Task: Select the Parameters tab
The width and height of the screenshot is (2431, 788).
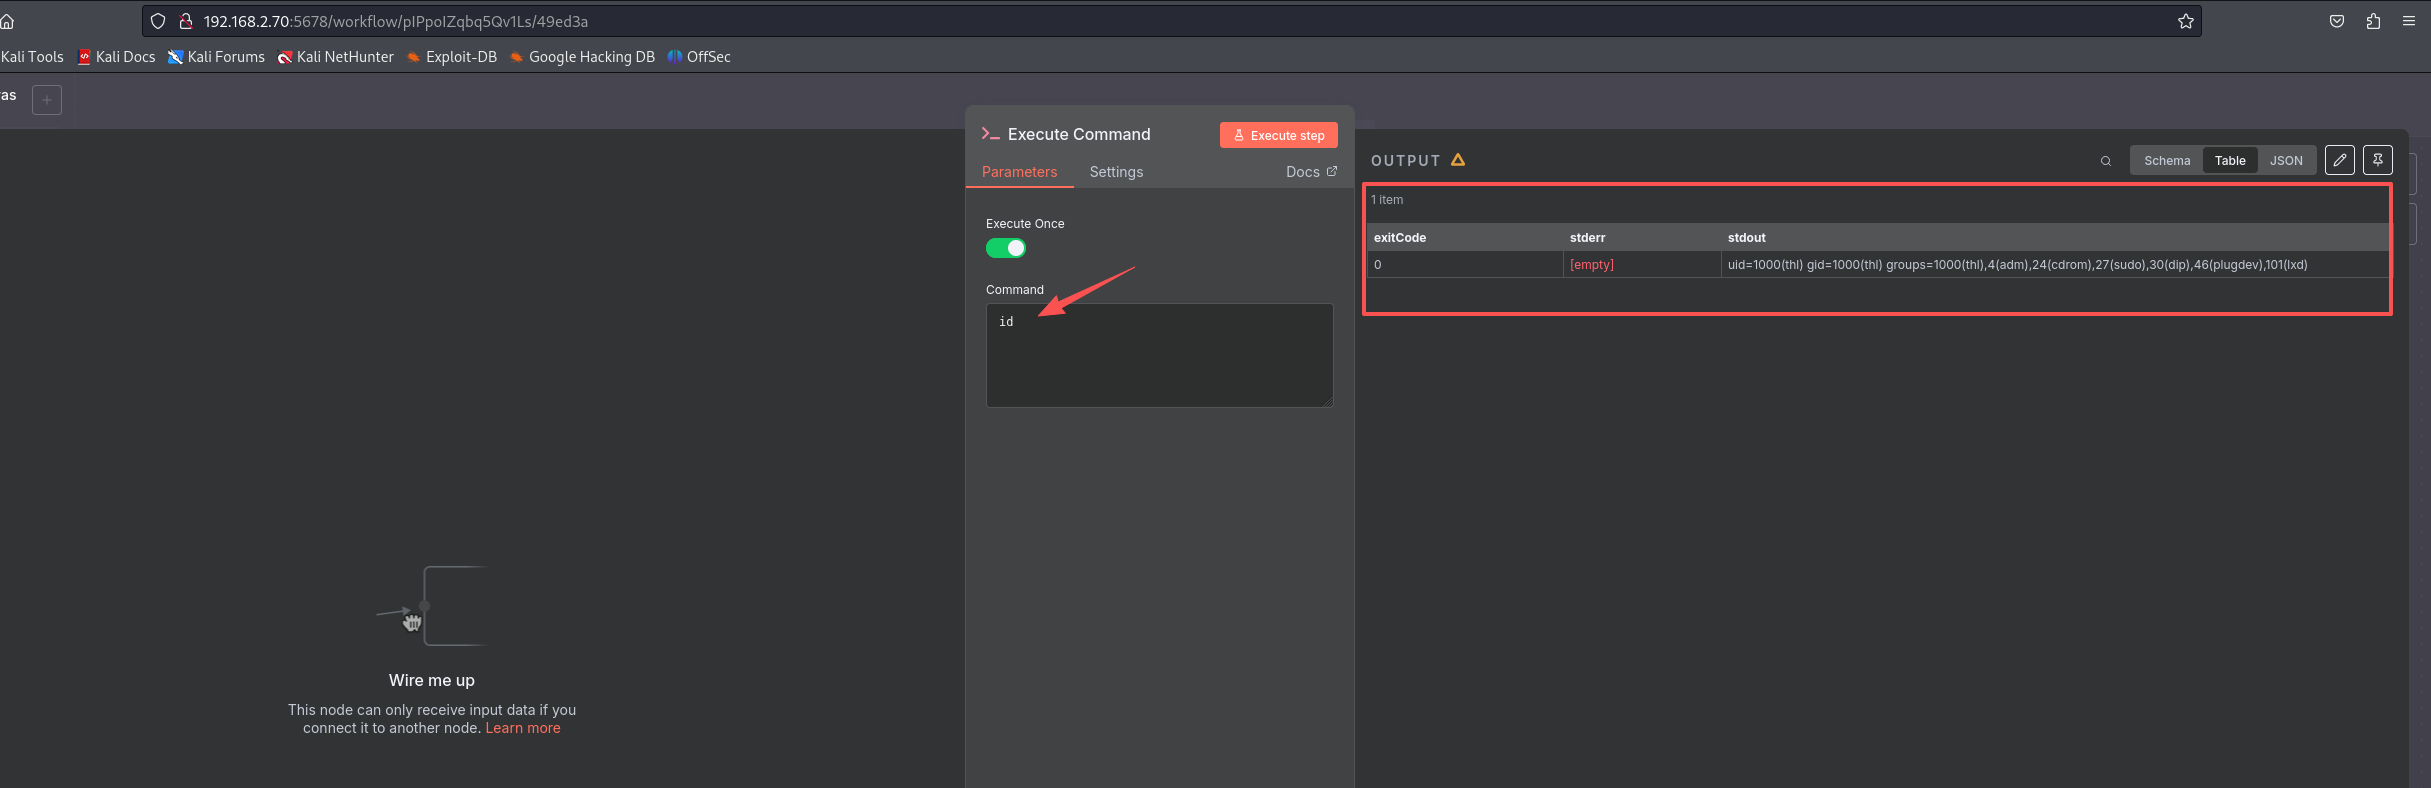Action: coord(1019,172)
